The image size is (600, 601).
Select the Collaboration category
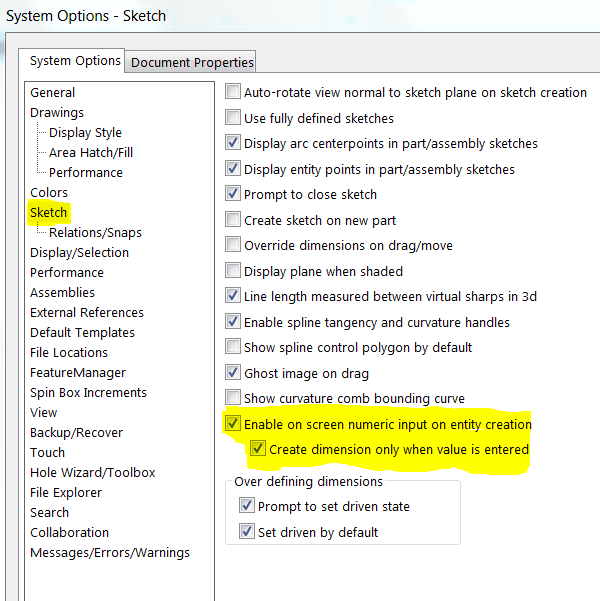pyautogui.click(x=69, y=532)
